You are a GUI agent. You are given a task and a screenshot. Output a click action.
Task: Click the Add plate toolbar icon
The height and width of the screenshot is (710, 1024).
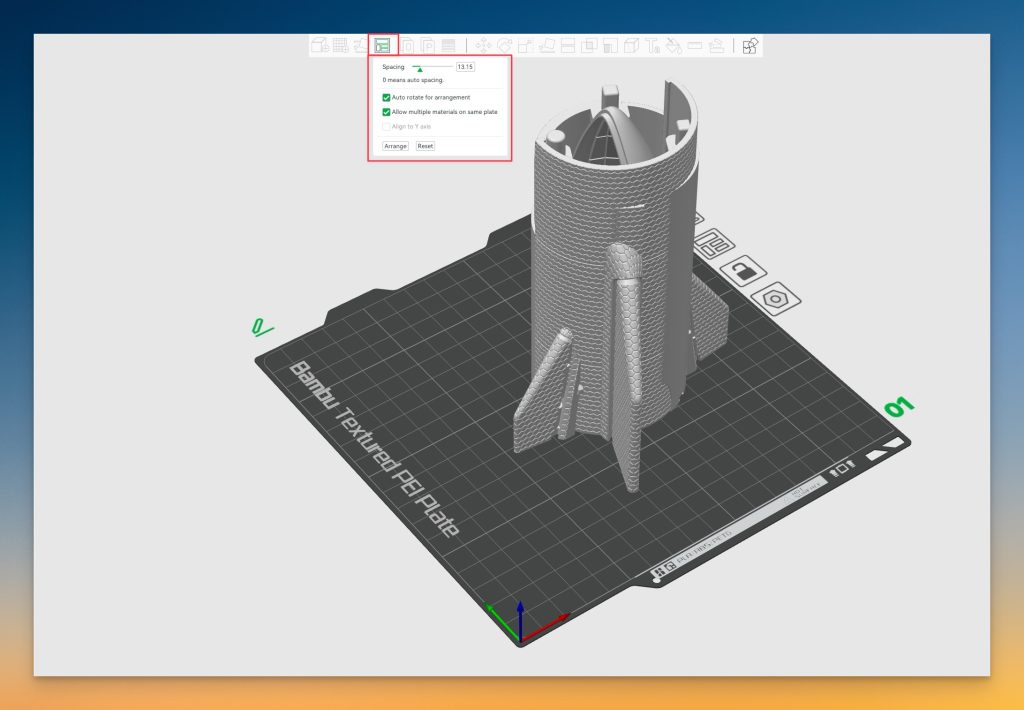(x=340, y=46)
